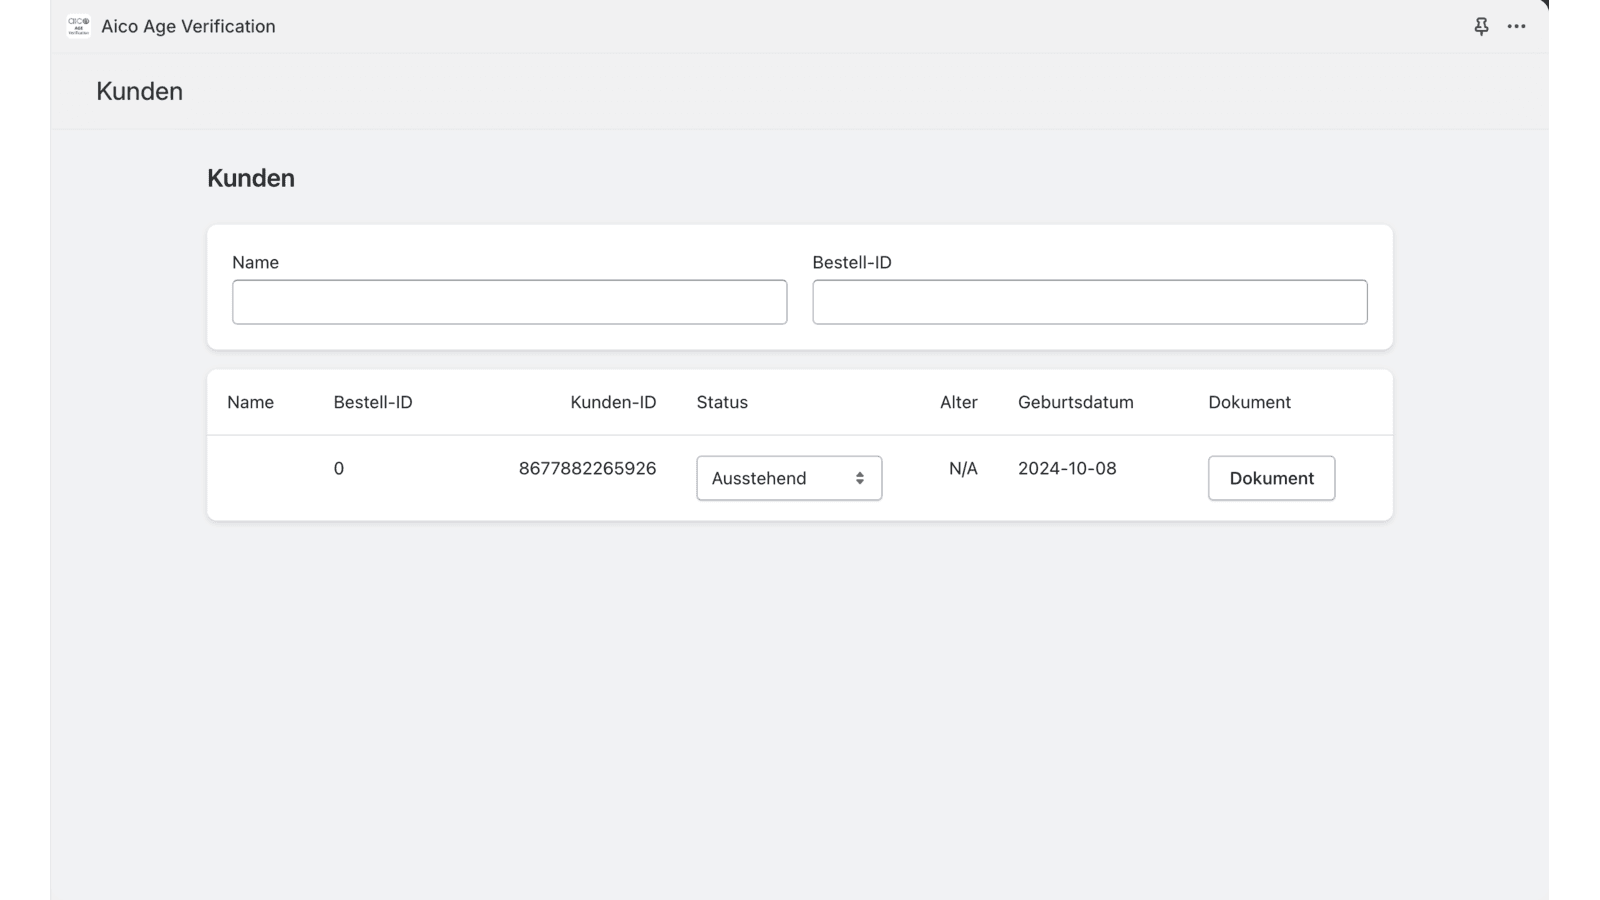Click the Kunden page title in the header bar
The height and width of the screenshot is (900, 1600).
point(139,92)
